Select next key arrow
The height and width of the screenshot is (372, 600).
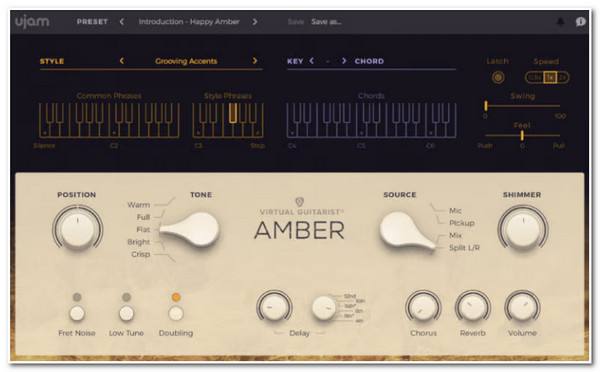pos(344,60)
